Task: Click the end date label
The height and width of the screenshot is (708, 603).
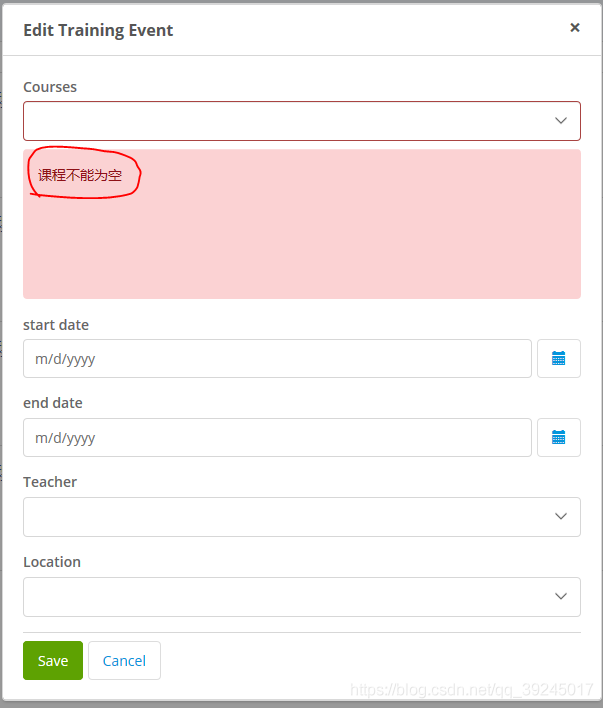Action: click(53, 403)
